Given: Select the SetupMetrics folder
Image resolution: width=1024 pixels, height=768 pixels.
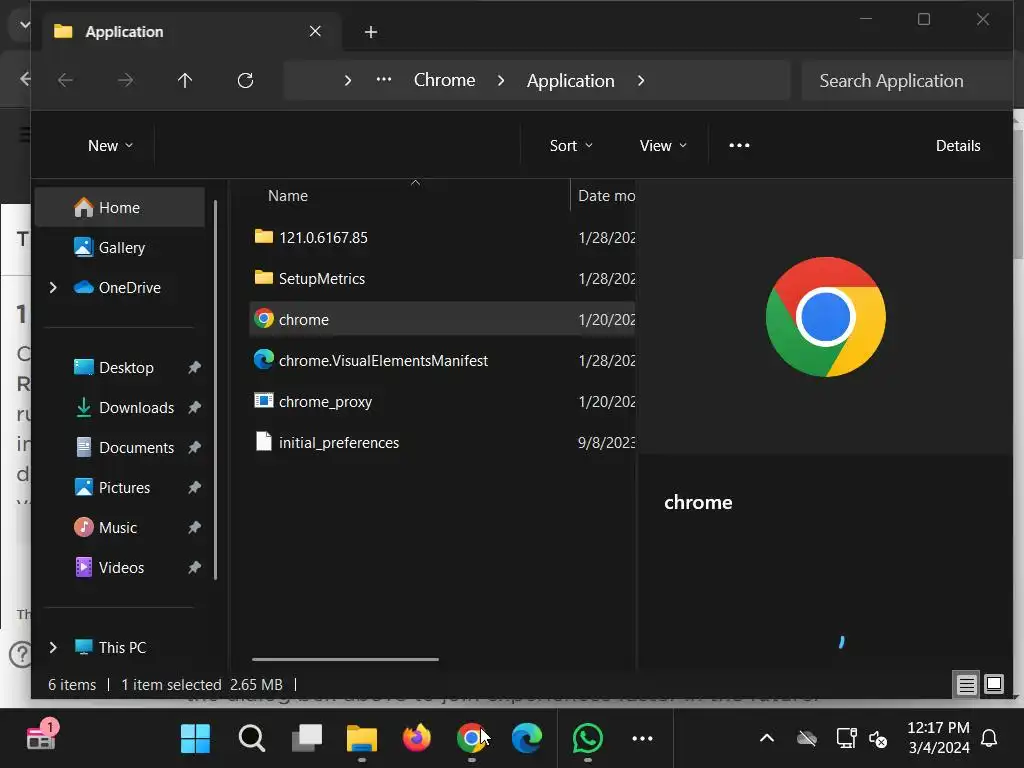Looking at the screenshot, I should point(443,278).
